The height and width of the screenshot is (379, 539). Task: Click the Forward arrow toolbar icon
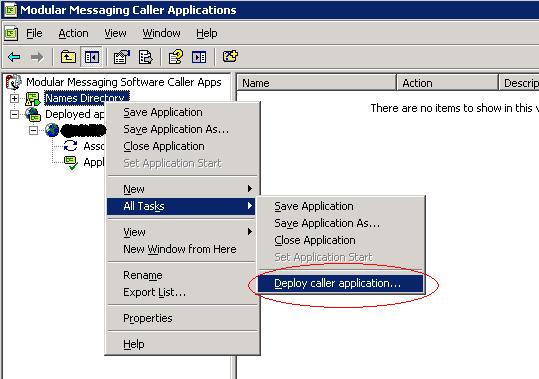tap(37, 57)
